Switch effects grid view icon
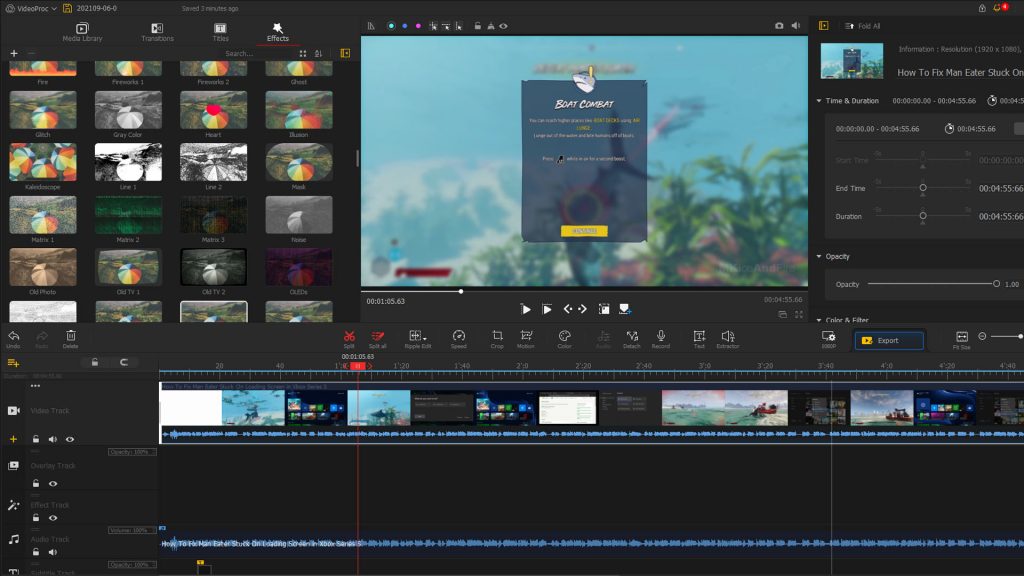 (x=302, y=54)
